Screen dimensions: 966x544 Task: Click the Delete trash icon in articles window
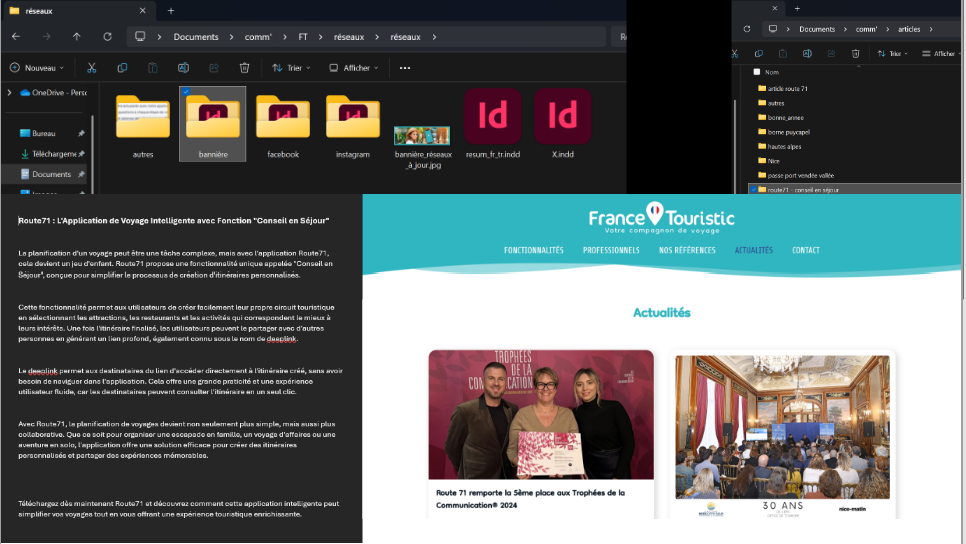(855, 54)
